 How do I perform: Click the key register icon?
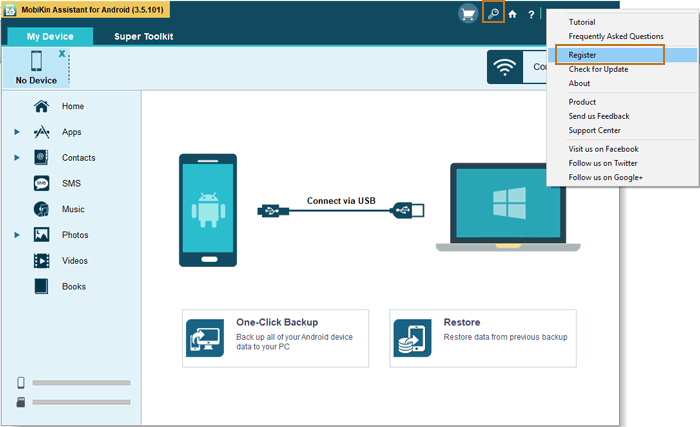493,13
